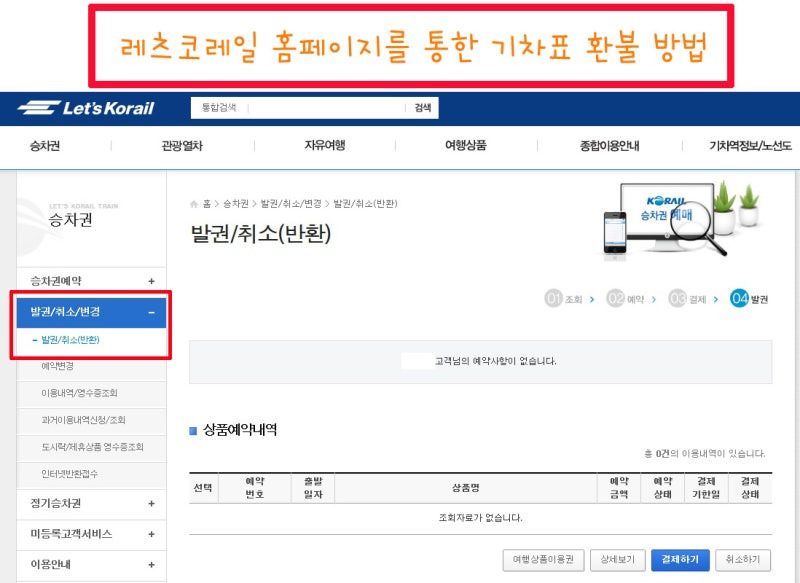Click the 조회자료가 없습니다 table message
This screenshot has width=800, height=583.
point(480,518)
